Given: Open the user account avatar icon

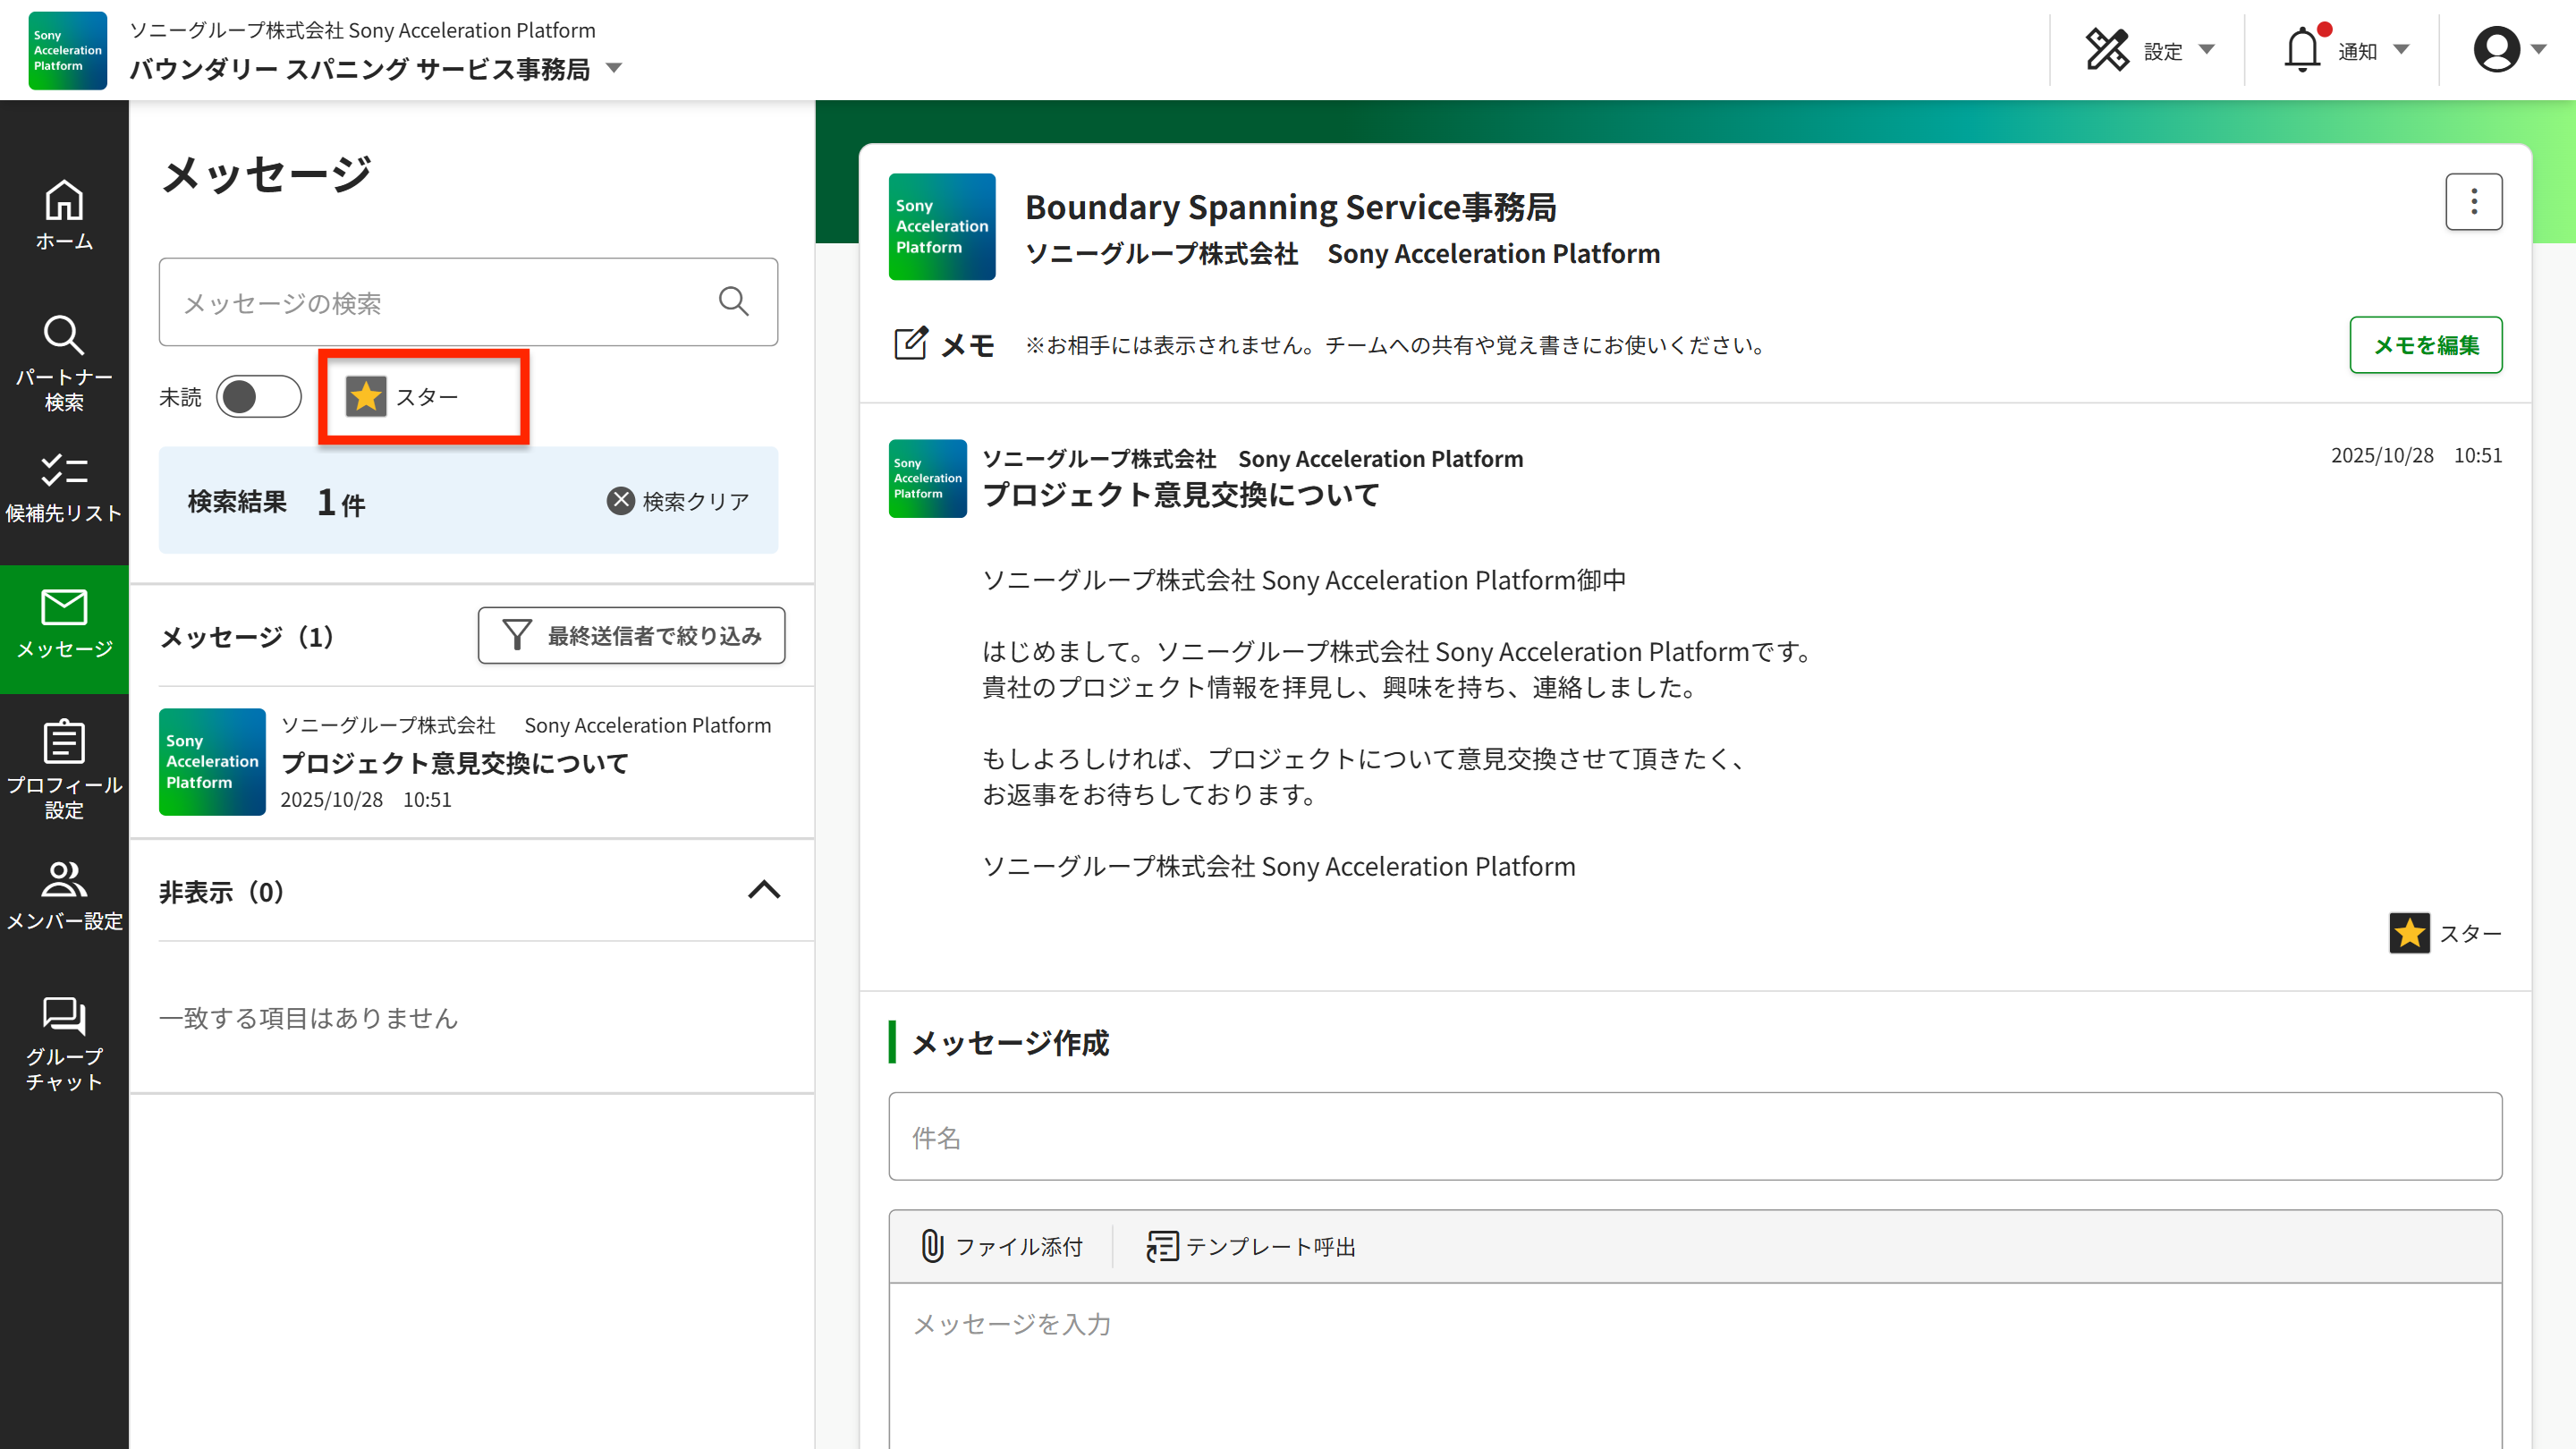Looking at the screenshot, I should click(x=2496, y=50).
